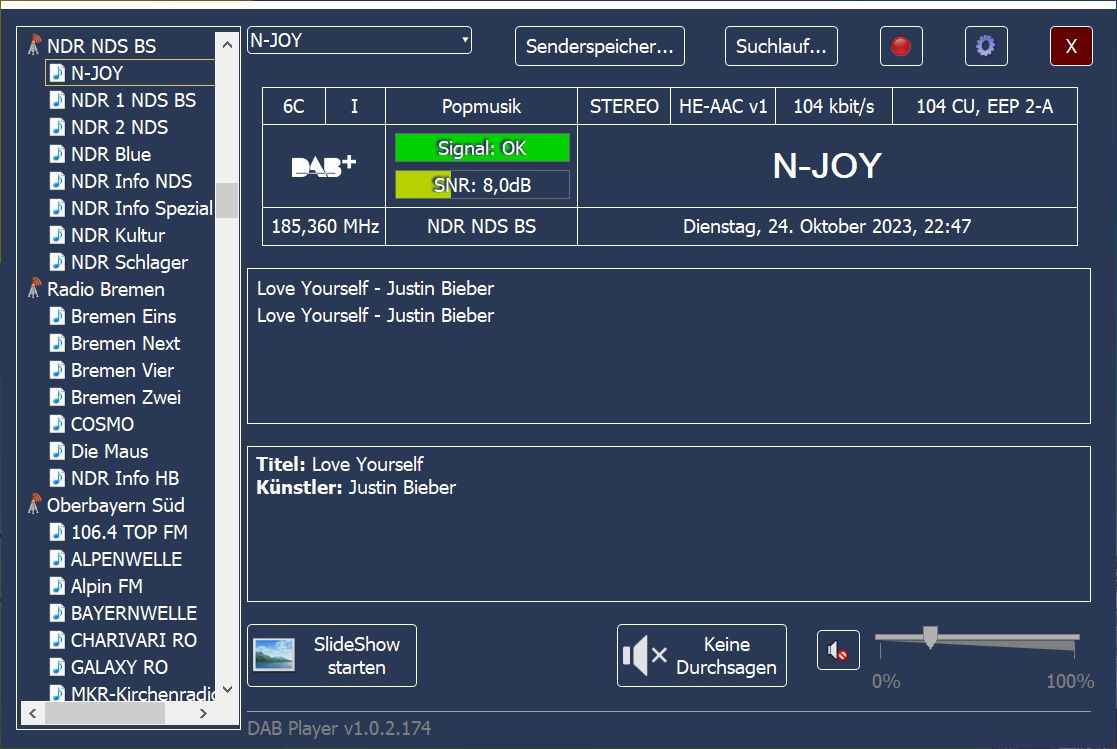Tune to GALAXY RO
Screen dimensions: 1117x749
point(119,668)
